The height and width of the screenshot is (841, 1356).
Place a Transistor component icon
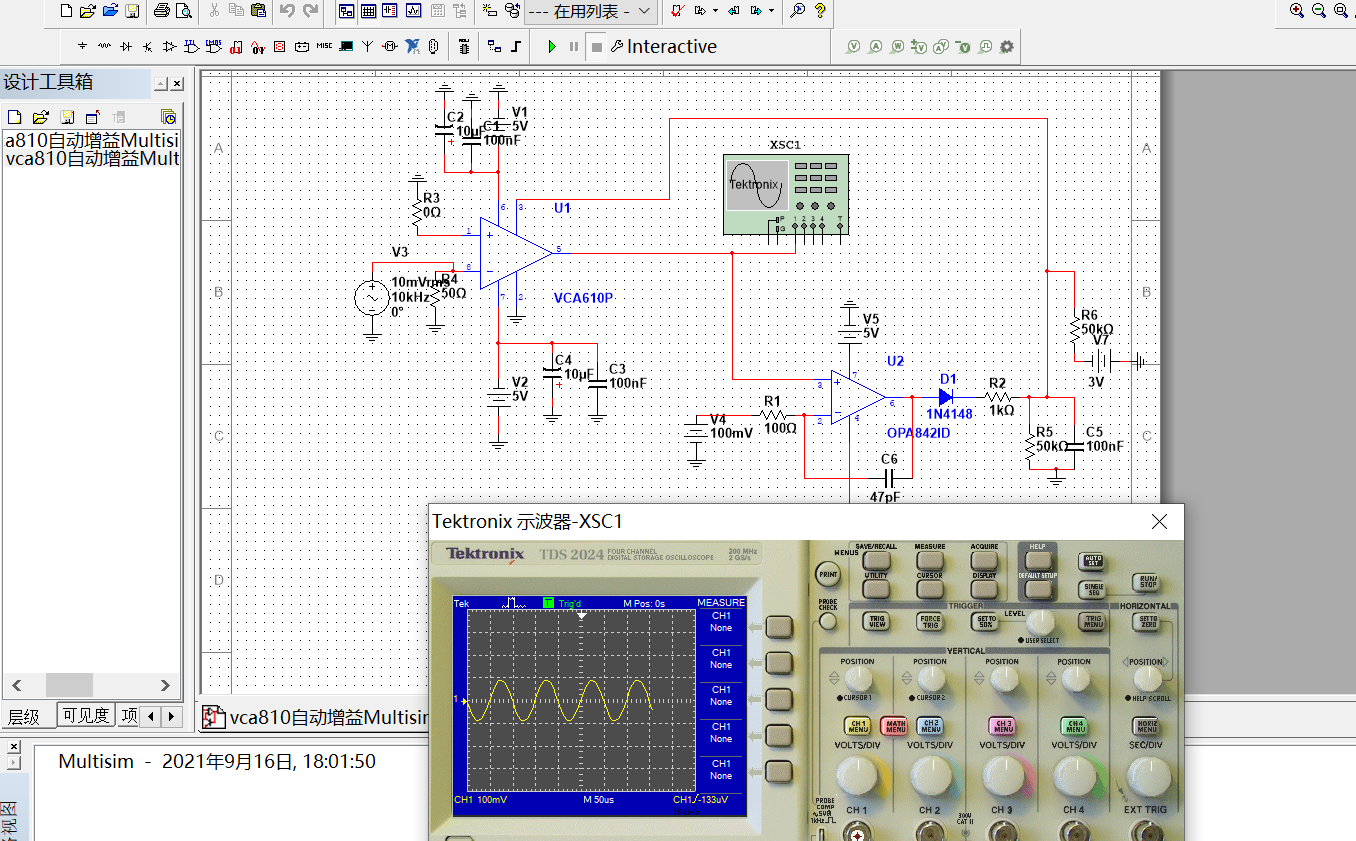coord(147,46)
